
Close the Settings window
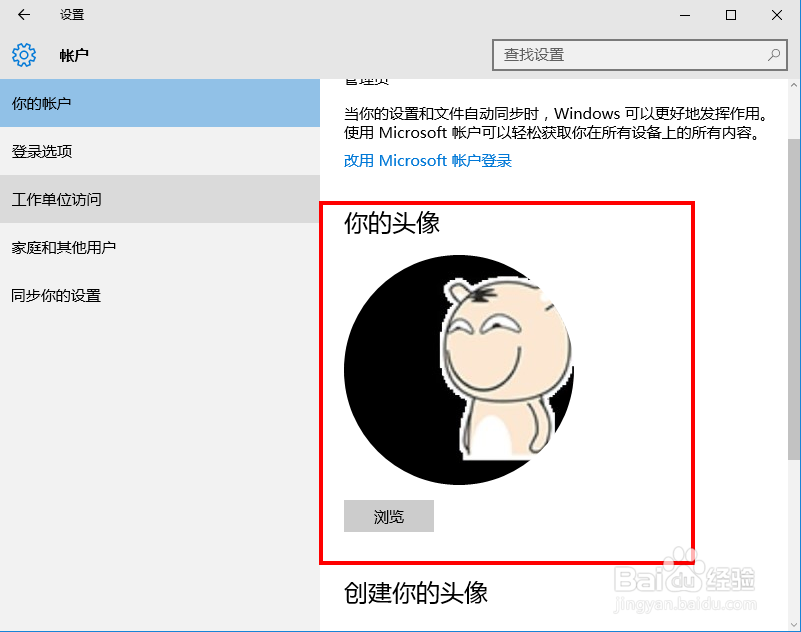(x=776, y=15)
